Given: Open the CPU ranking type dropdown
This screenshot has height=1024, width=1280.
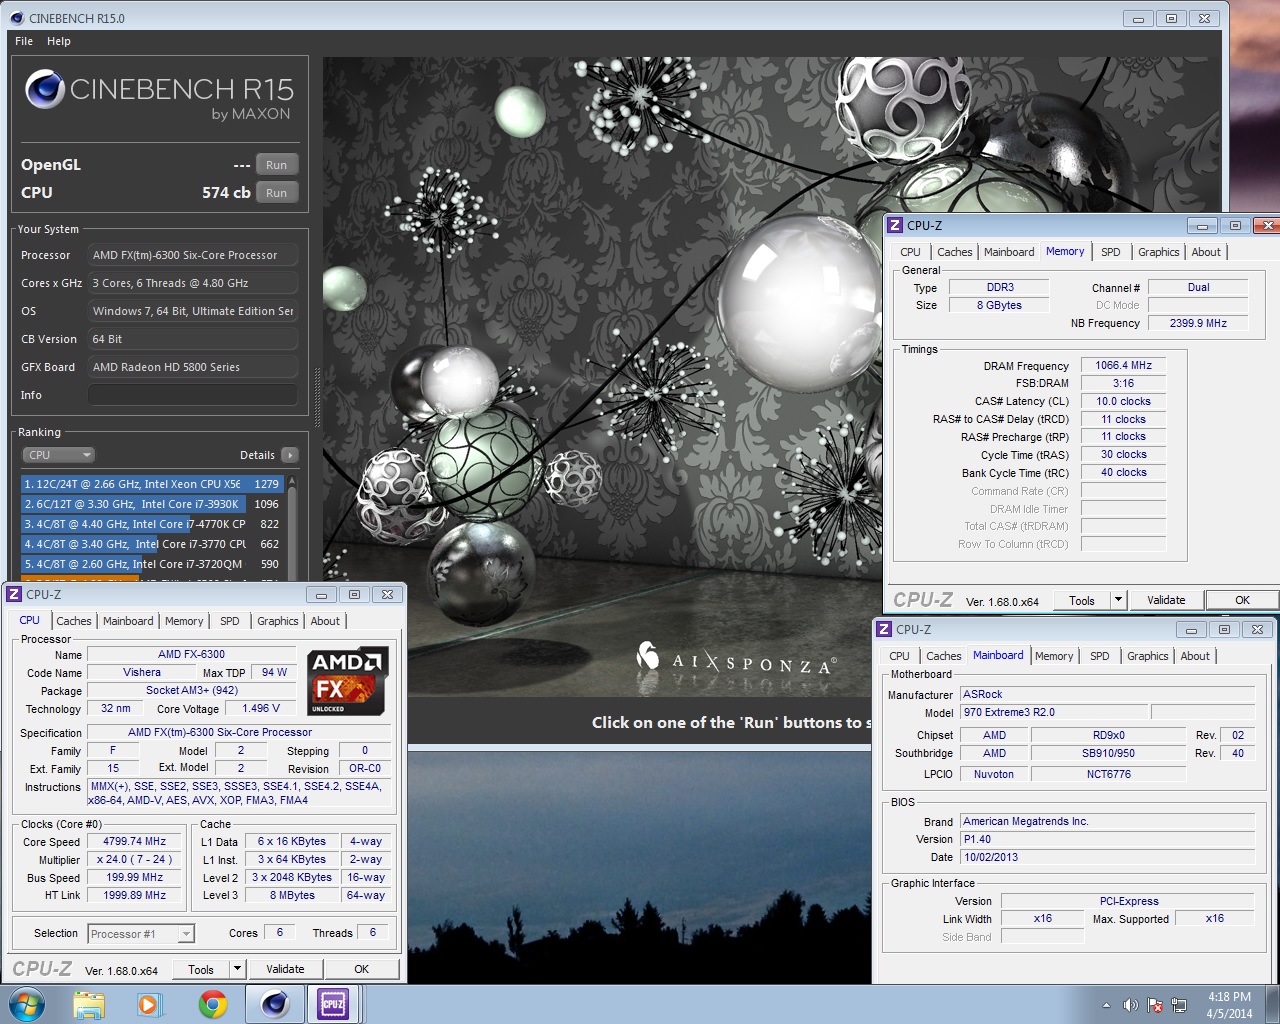Looking at the screenshot, I should [59, 455].
